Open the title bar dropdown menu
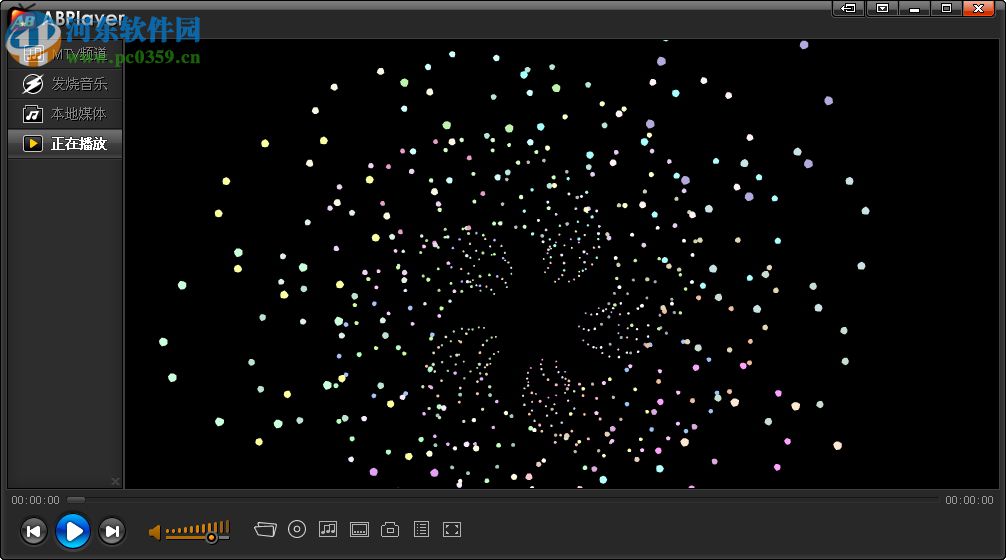 pyautogui.click(x=882, y=8)
